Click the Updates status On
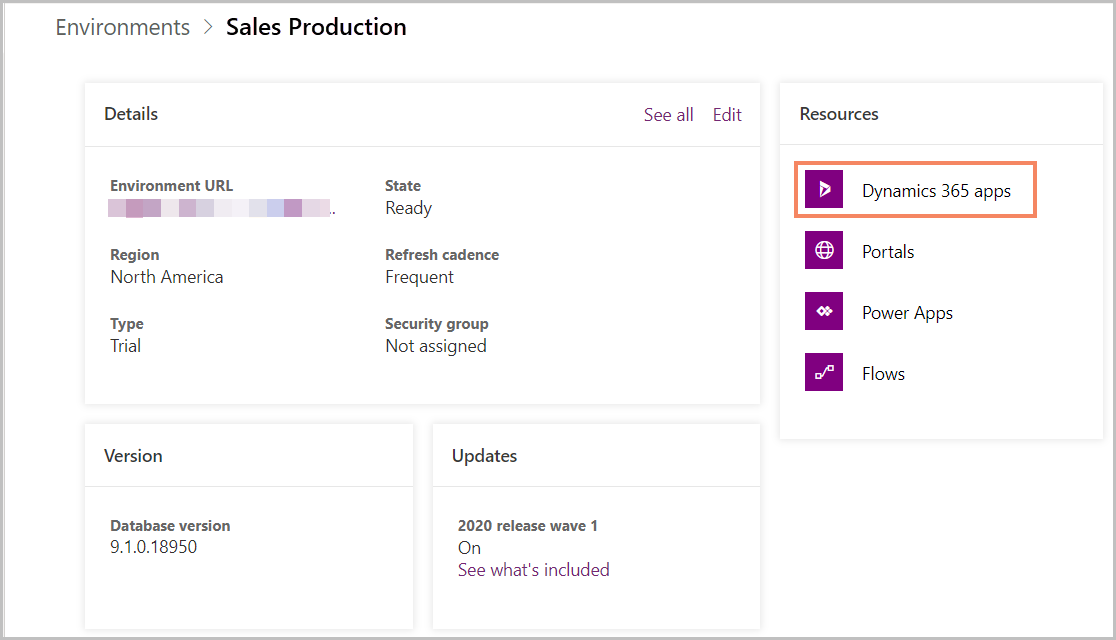Image resolution: width=1116 pixels, height=640 pixels. 469,547
